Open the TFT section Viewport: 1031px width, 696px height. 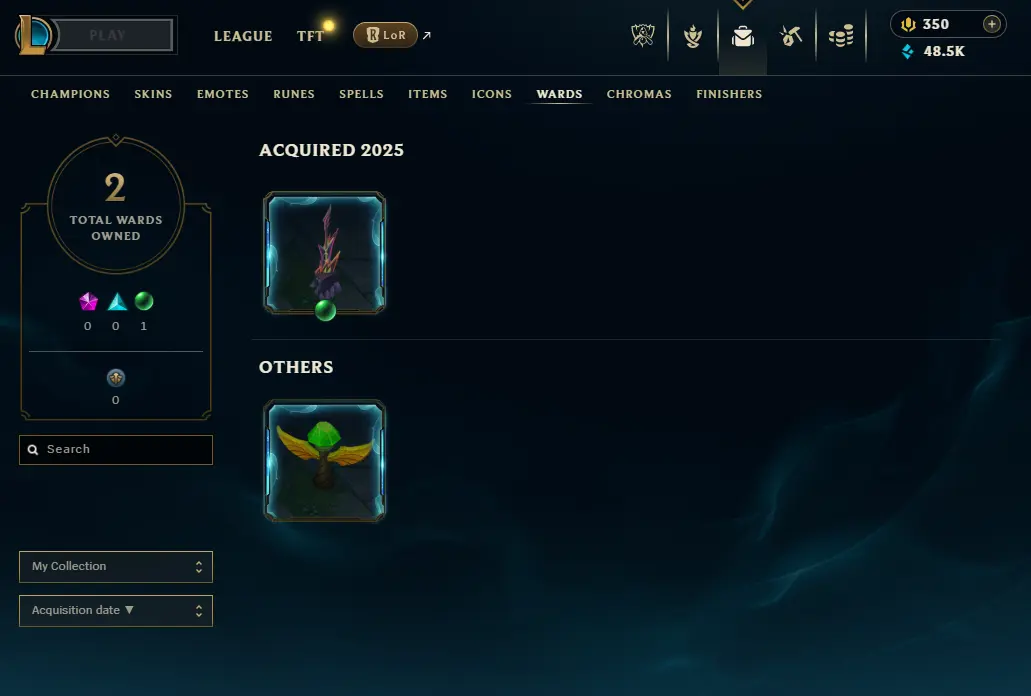tap(310, 36)
